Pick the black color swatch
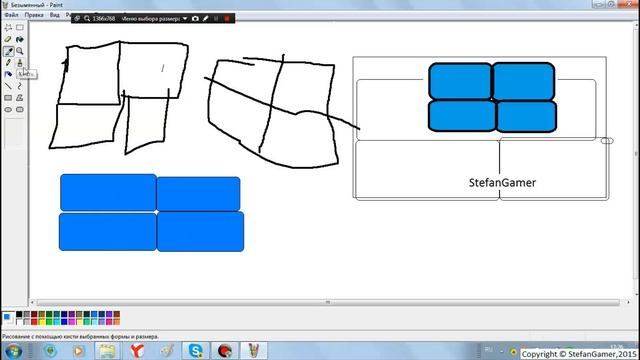Screen dimensions: 640x360 coord(19,314)
